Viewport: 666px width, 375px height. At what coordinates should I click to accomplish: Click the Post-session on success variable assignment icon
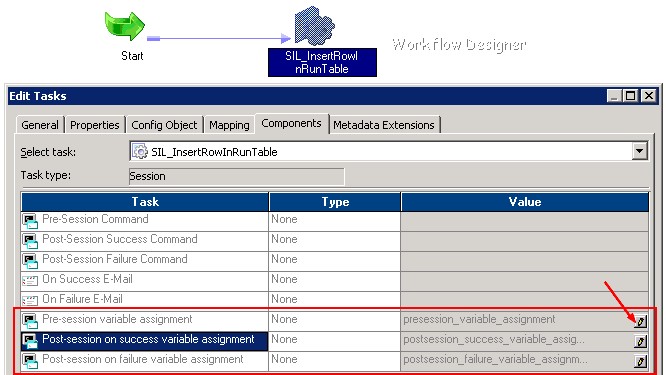30,341
